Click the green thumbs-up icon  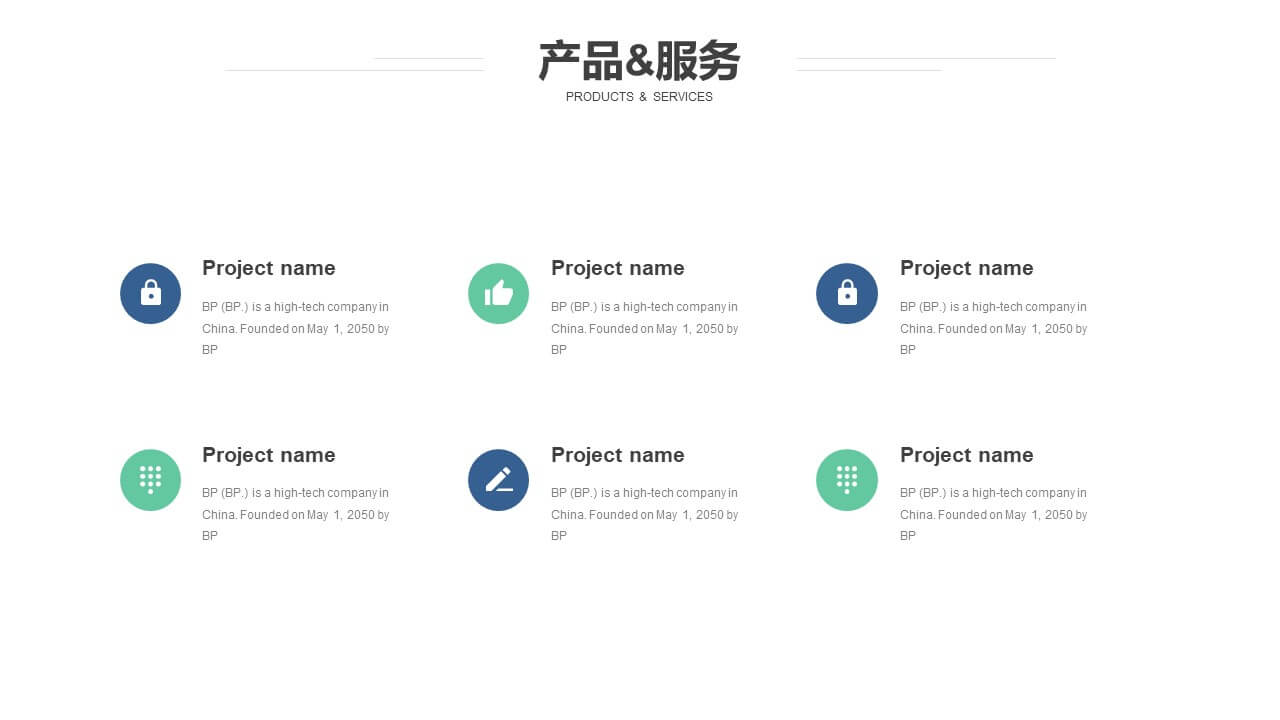(x=498, y=293)
